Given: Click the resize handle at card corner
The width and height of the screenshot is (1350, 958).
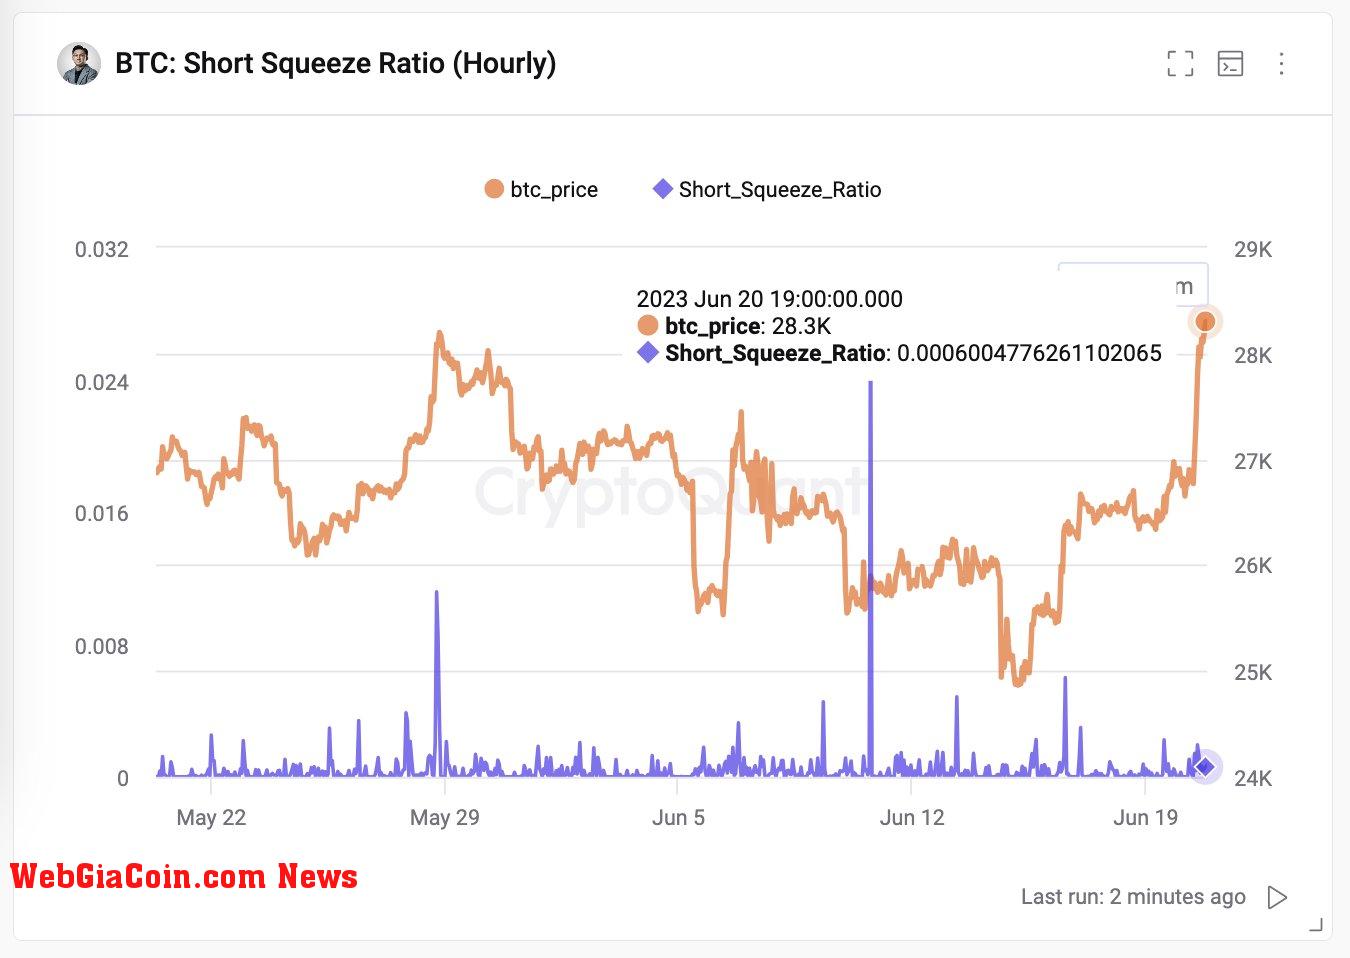Looking at the screenshot, I should point(1315,925).
